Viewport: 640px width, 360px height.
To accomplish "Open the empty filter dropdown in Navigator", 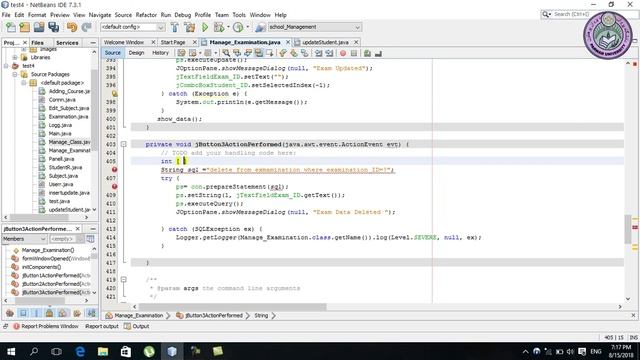I will pos(67,239).
